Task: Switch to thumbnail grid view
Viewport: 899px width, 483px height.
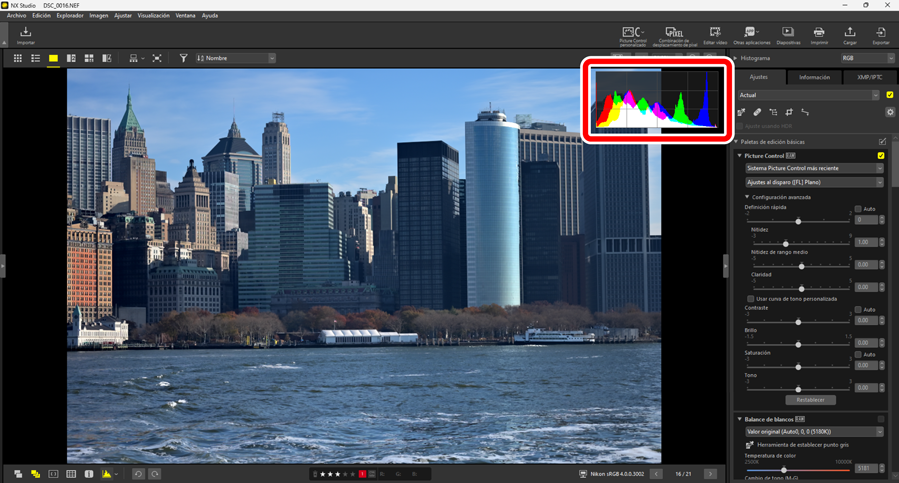Action: 17,59
